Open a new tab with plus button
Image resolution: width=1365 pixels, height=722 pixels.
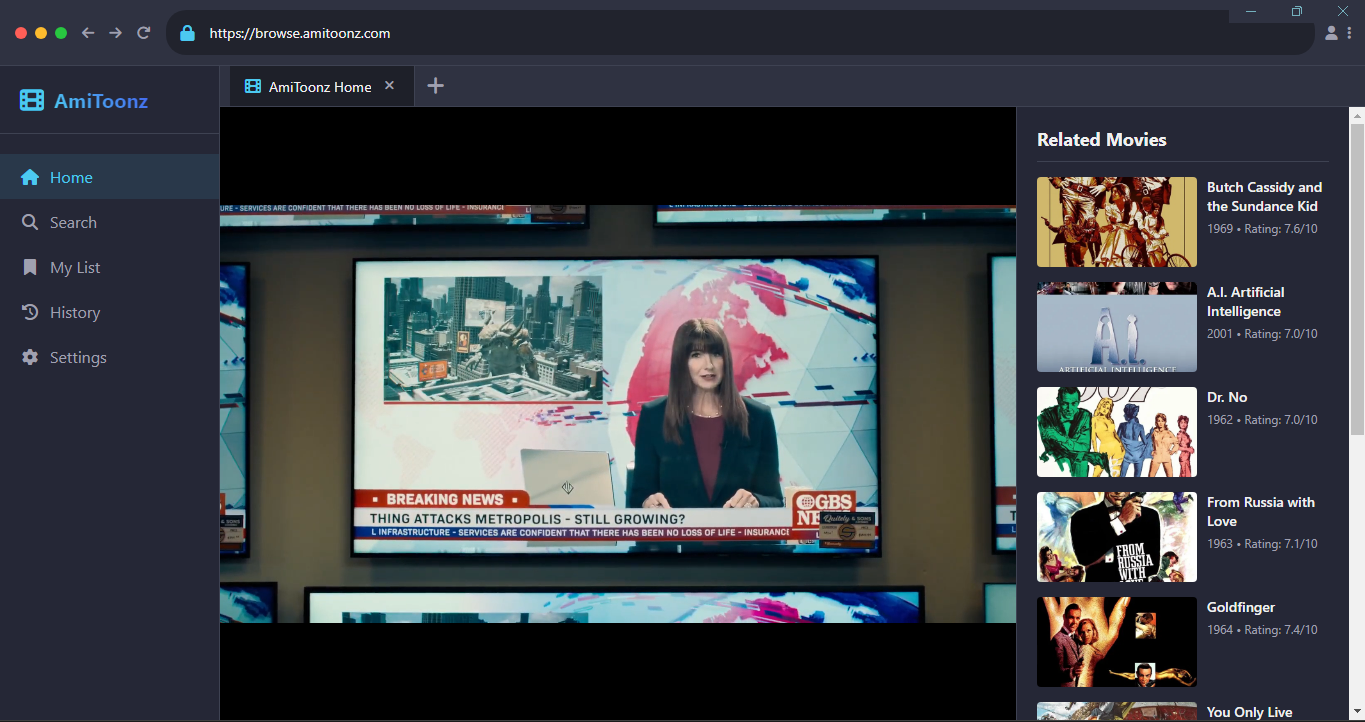[435, 86]
